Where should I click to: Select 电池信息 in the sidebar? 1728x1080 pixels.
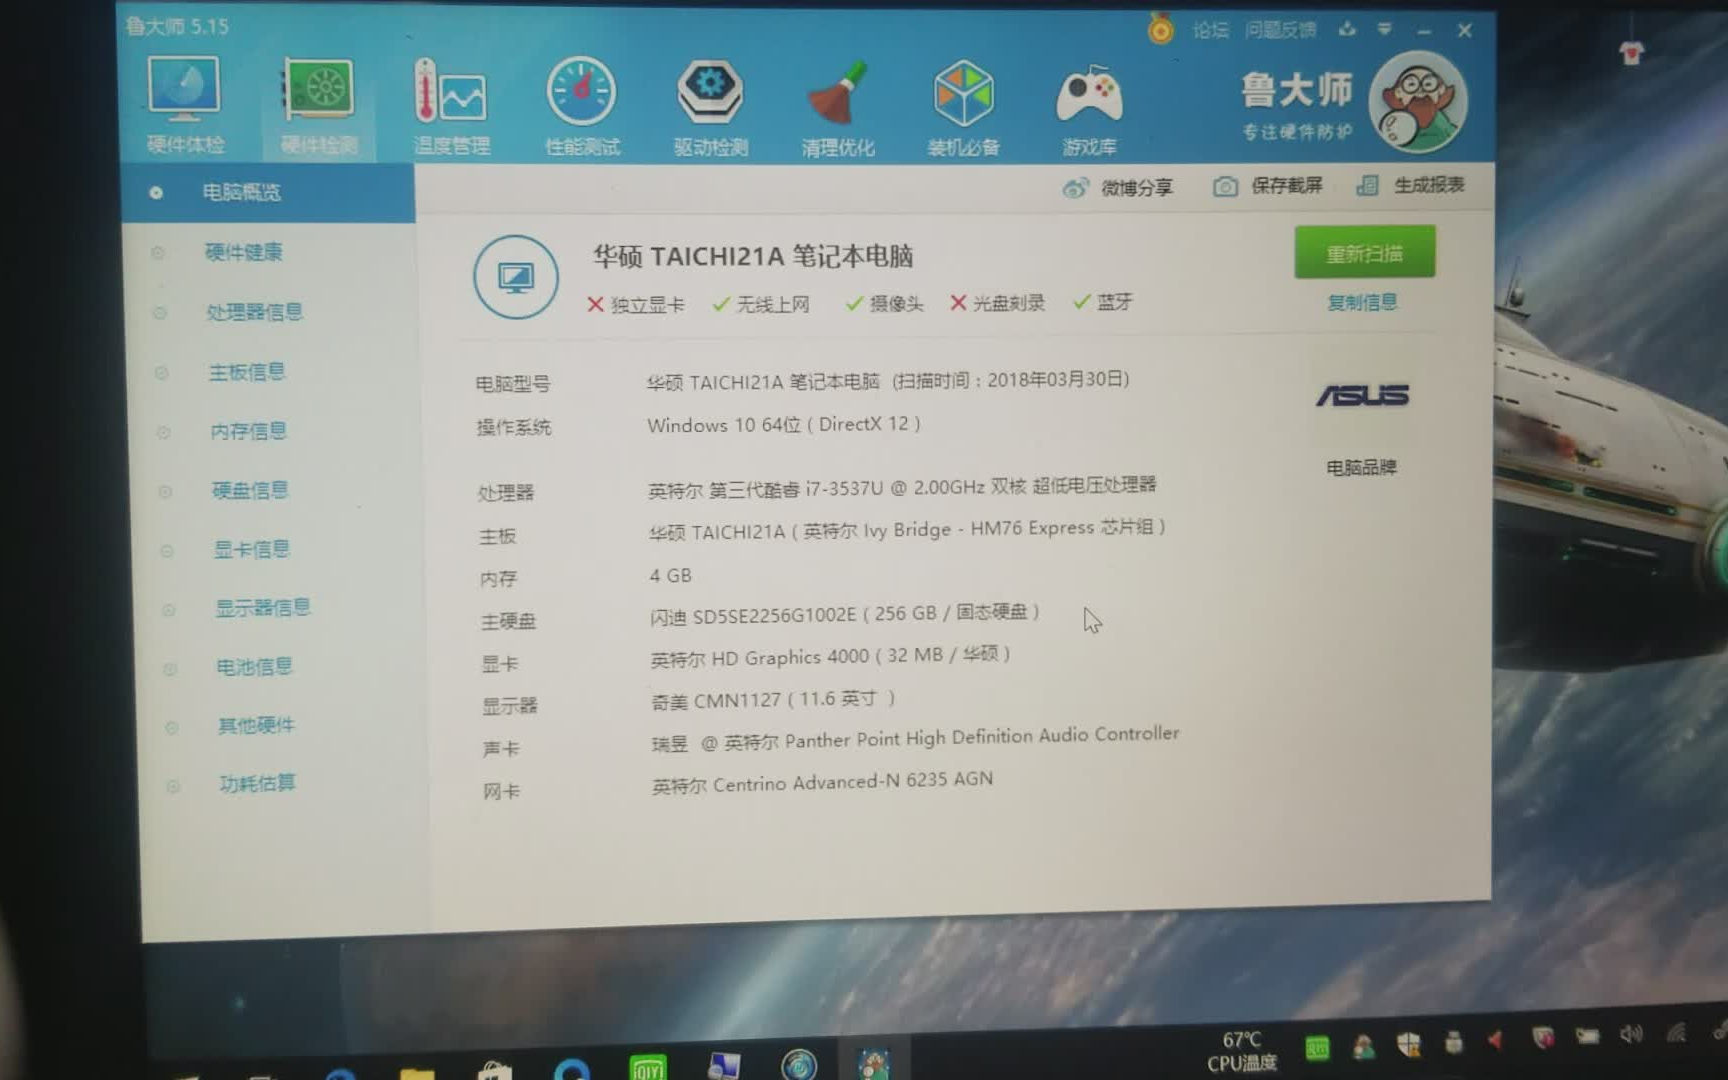(x=255, y=667)
